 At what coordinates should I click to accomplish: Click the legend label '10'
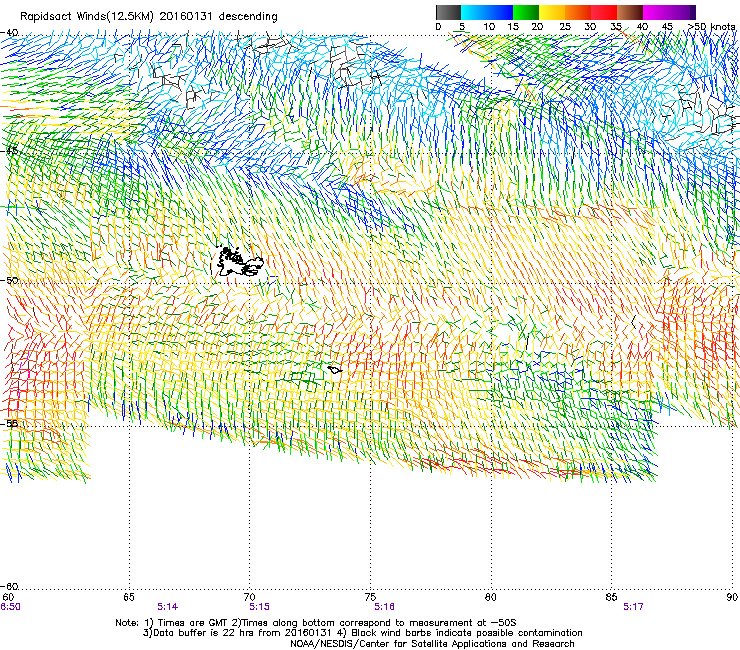click(x=489, y=26)
